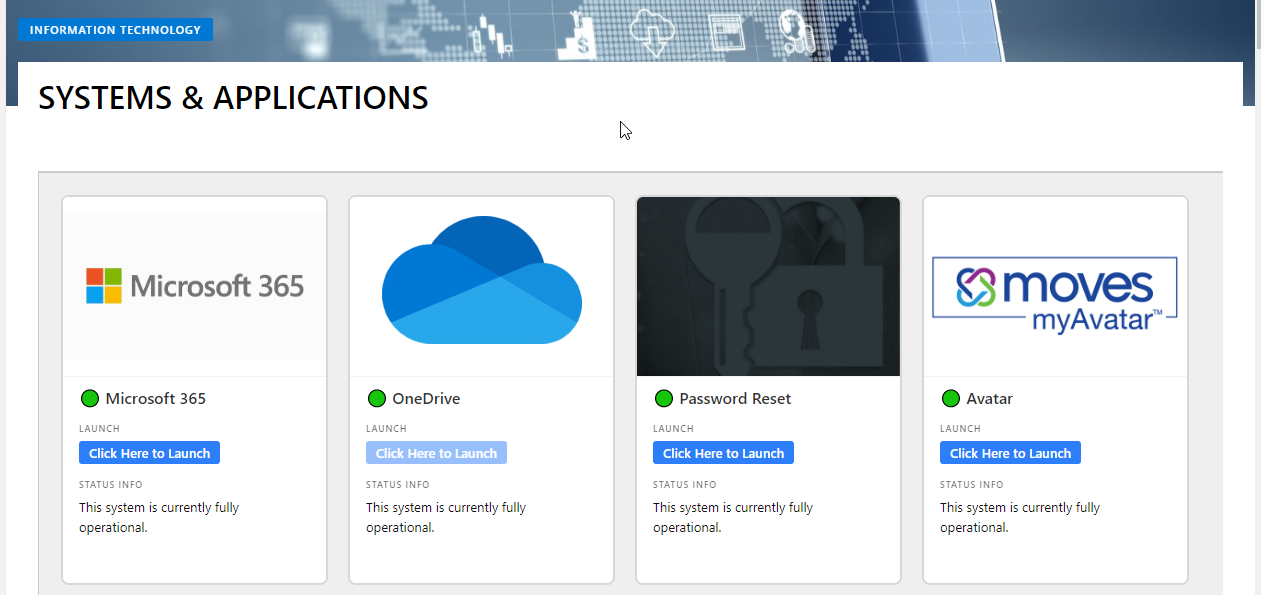Click green status dot beside Avatar
The image size is (1261, 595).
951,399
